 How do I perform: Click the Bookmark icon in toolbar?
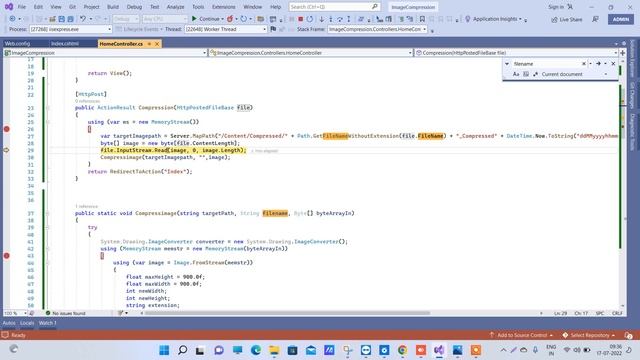coord(422,19)
